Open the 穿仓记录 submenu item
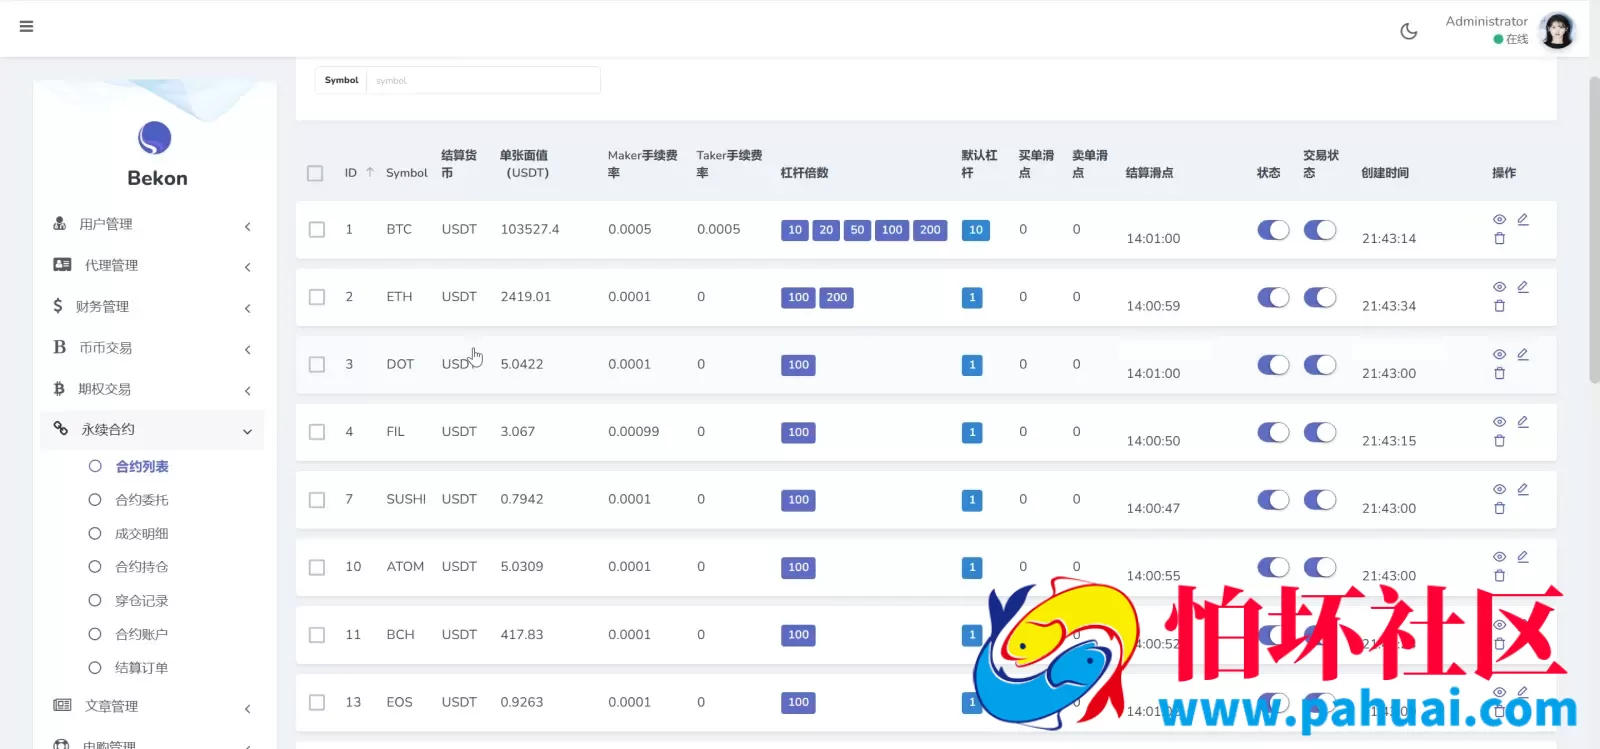This screenshot has width=1600, height=749. pyautogui.click(x=142, y=601)
